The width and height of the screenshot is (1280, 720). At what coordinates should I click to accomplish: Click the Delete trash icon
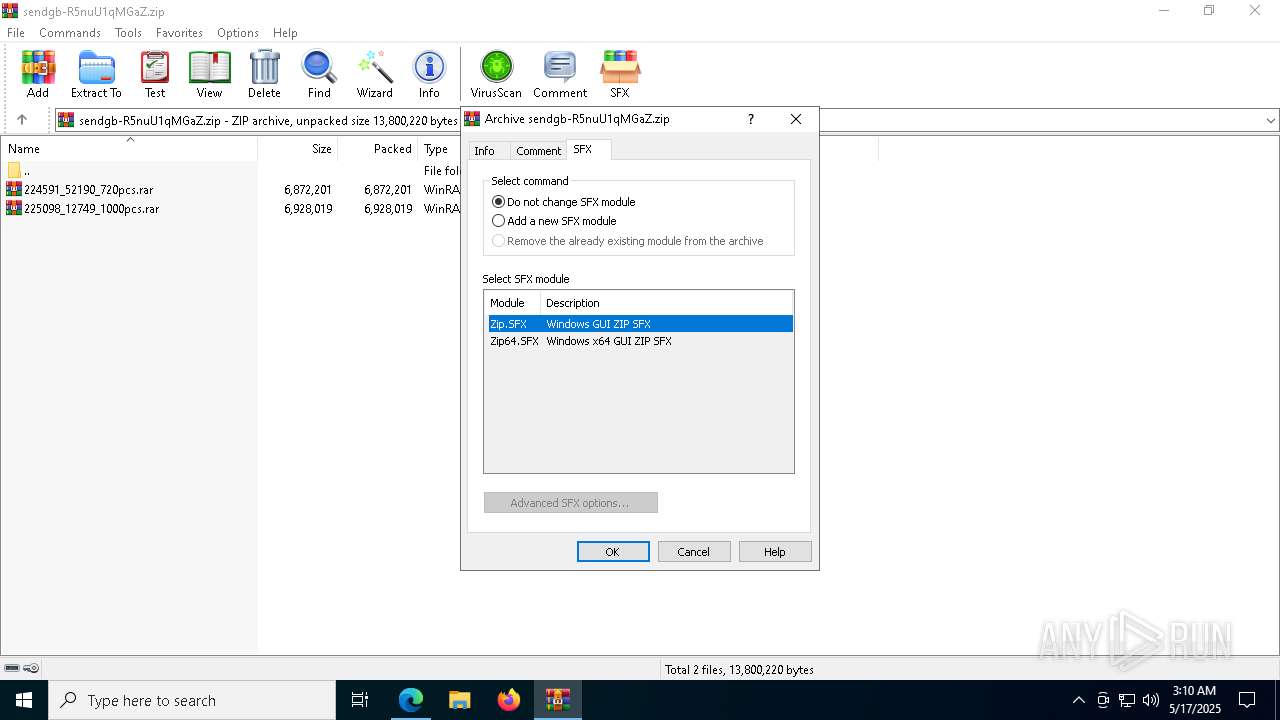click(264, 75)
